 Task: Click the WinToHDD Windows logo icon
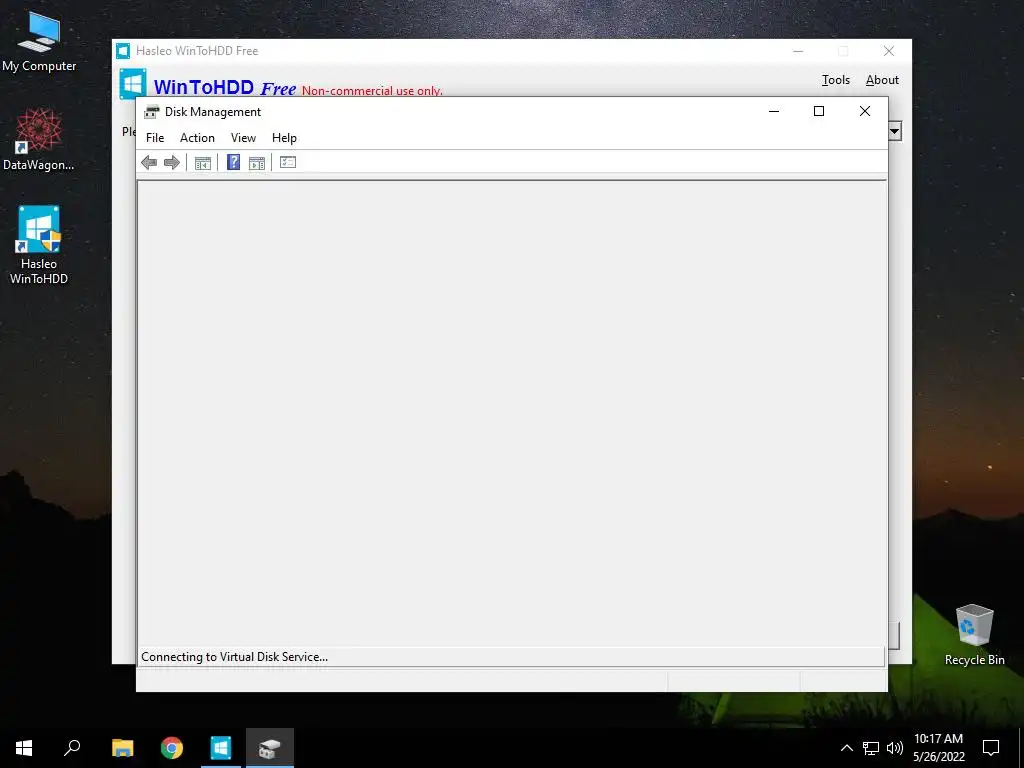[x=133, y=84]
